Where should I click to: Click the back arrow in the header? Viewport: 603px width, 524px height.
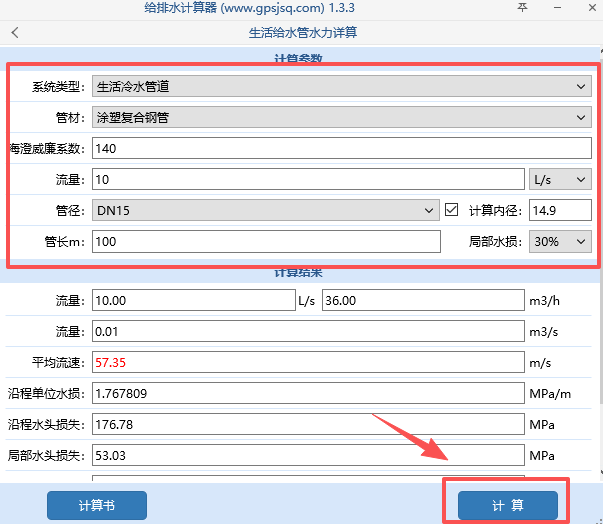click(x=15, y=32)
